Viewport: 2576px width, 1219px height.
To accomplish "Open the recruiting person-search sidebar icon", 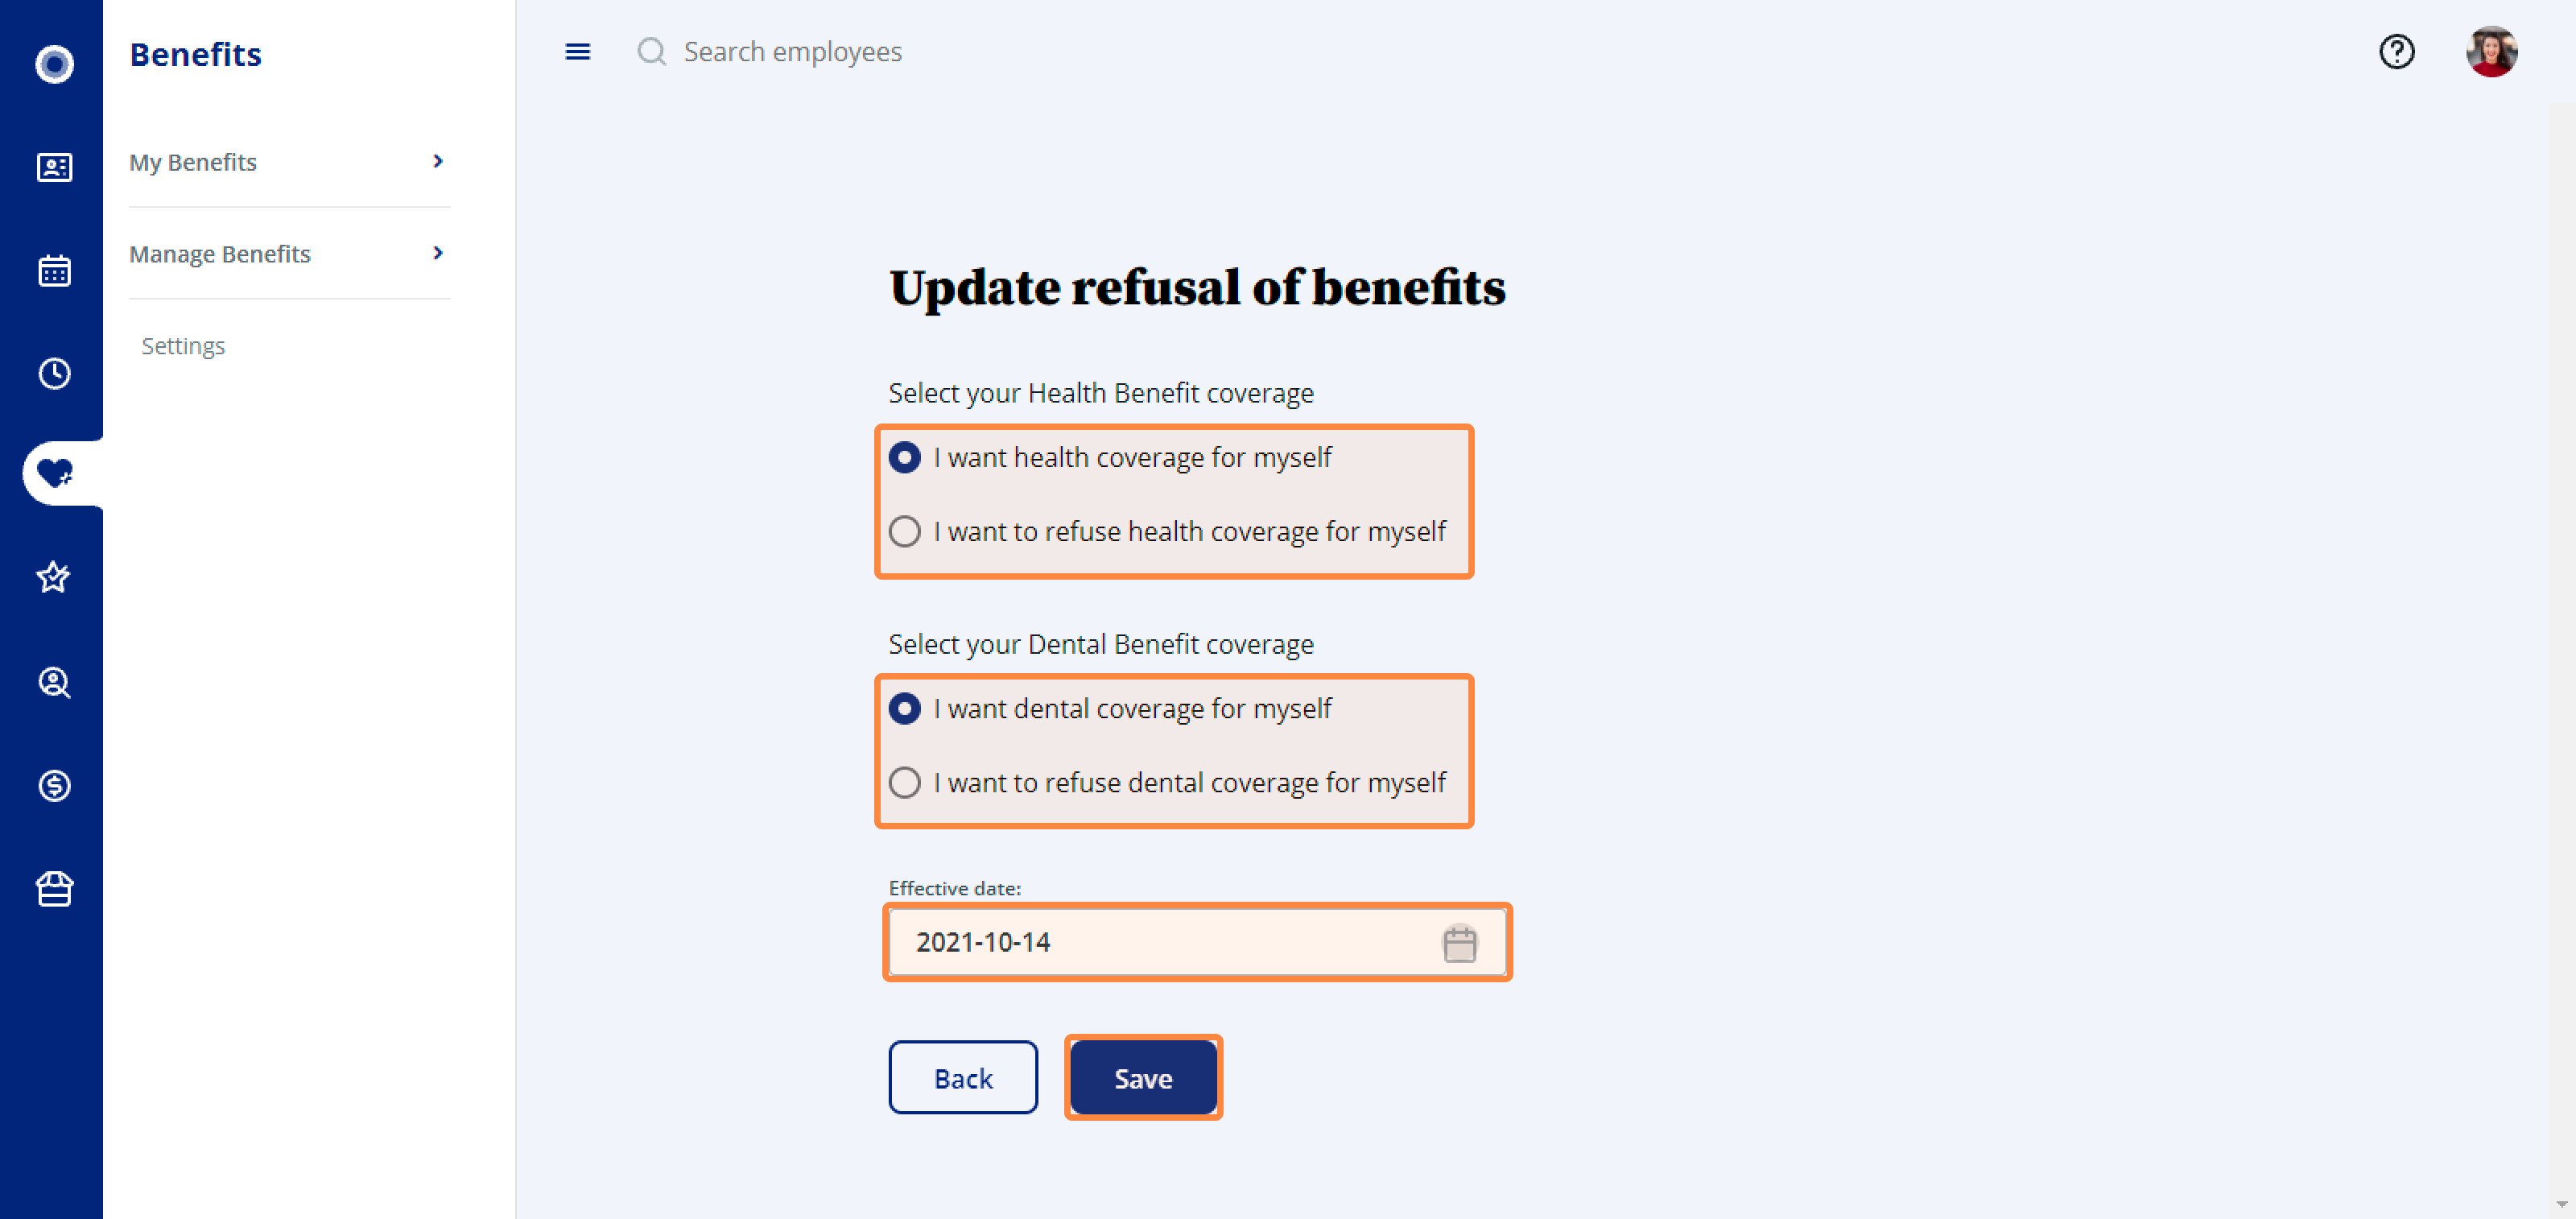I will (54, 682).
